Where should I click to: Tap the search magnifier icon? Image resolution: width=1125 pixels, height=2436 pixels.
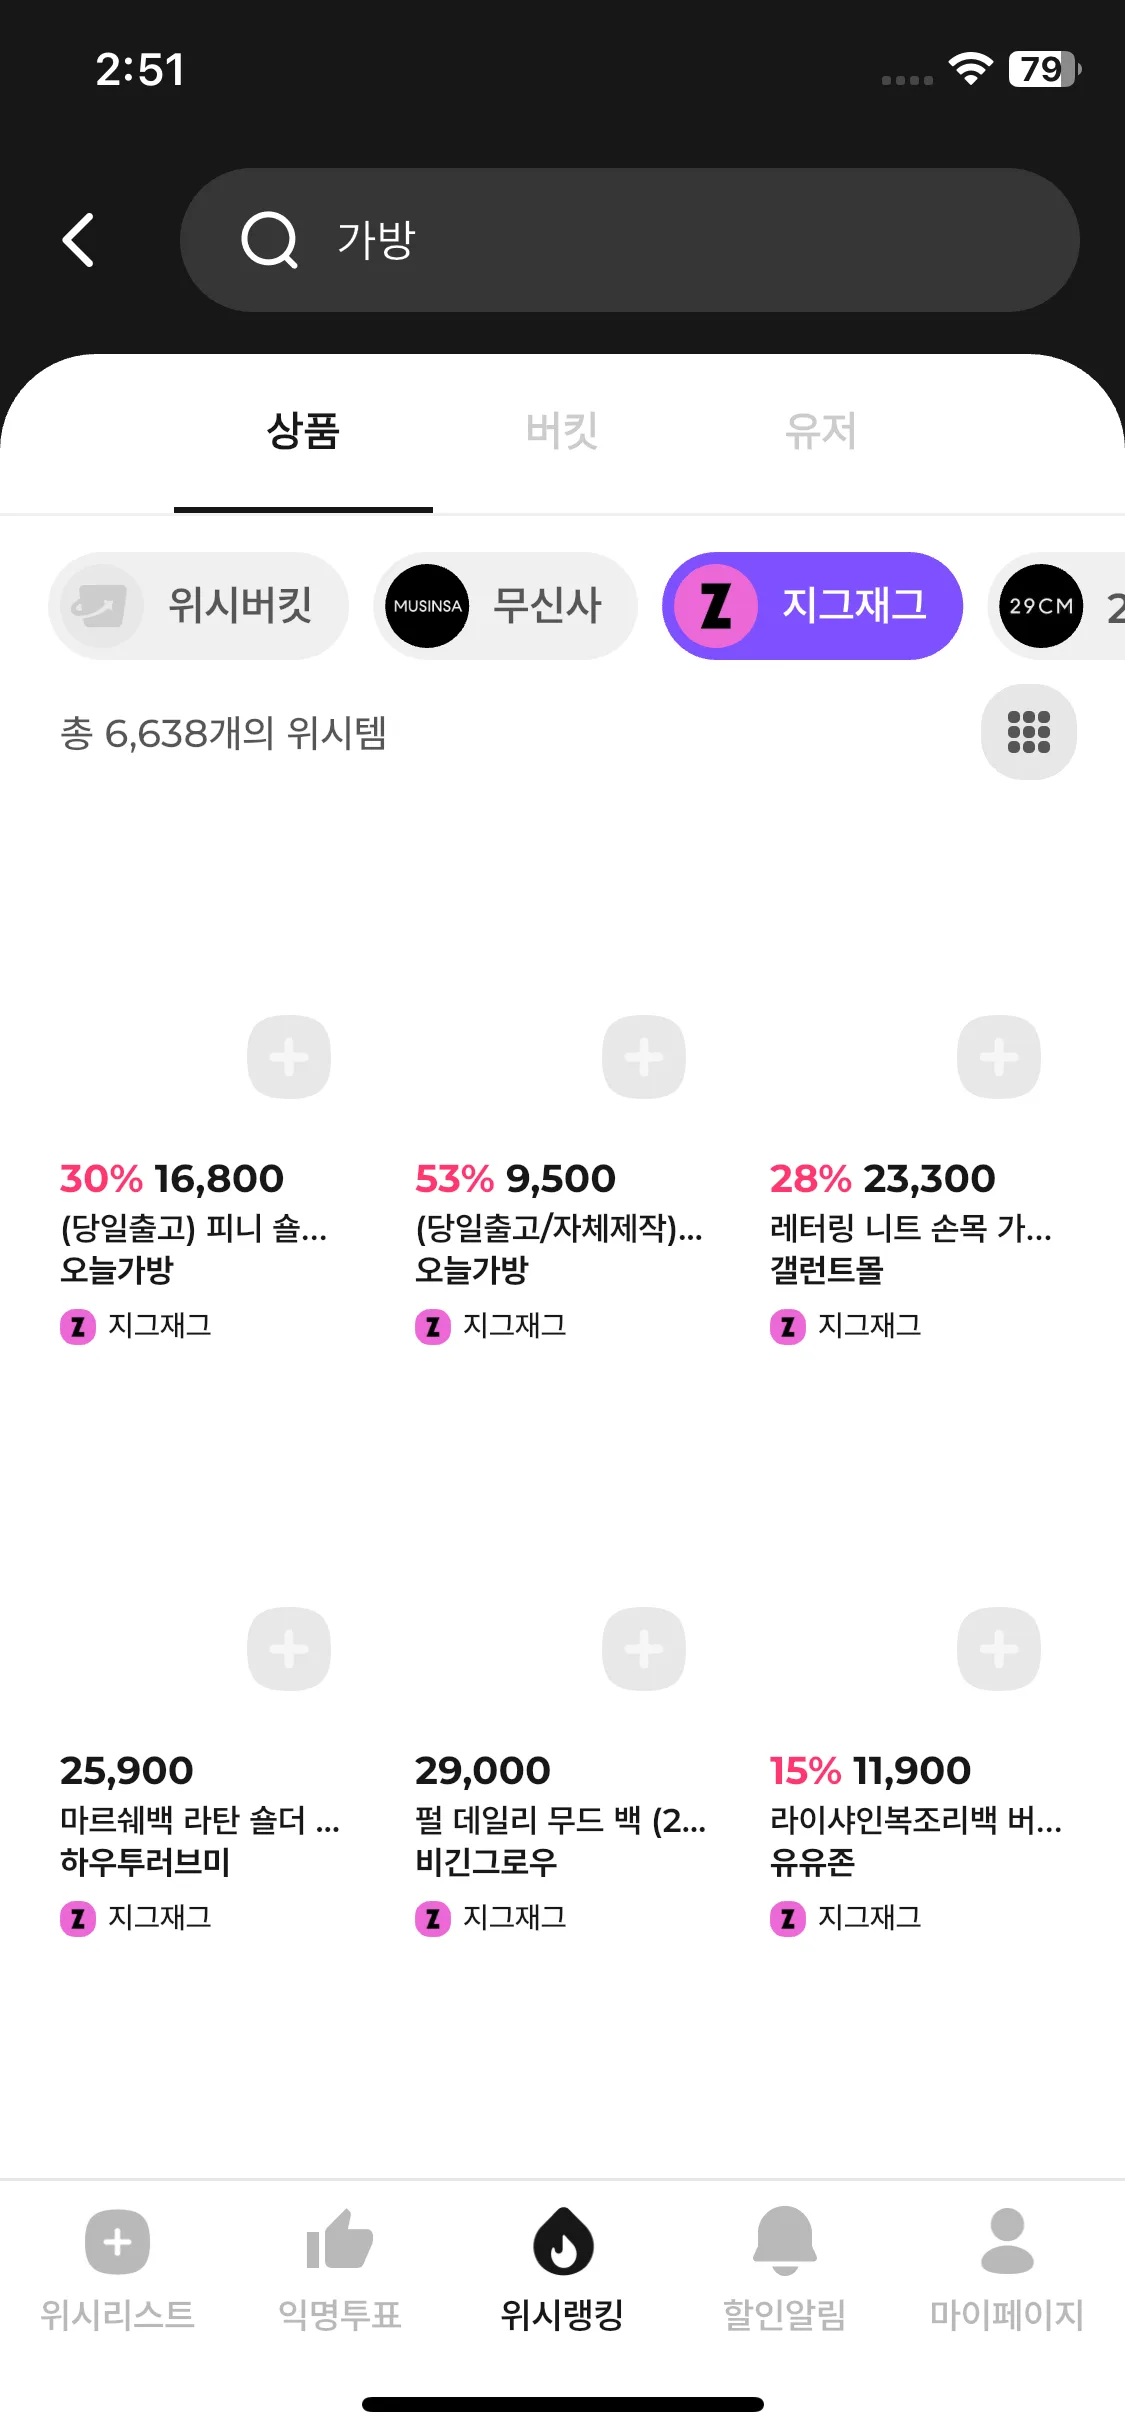point(269,240)
